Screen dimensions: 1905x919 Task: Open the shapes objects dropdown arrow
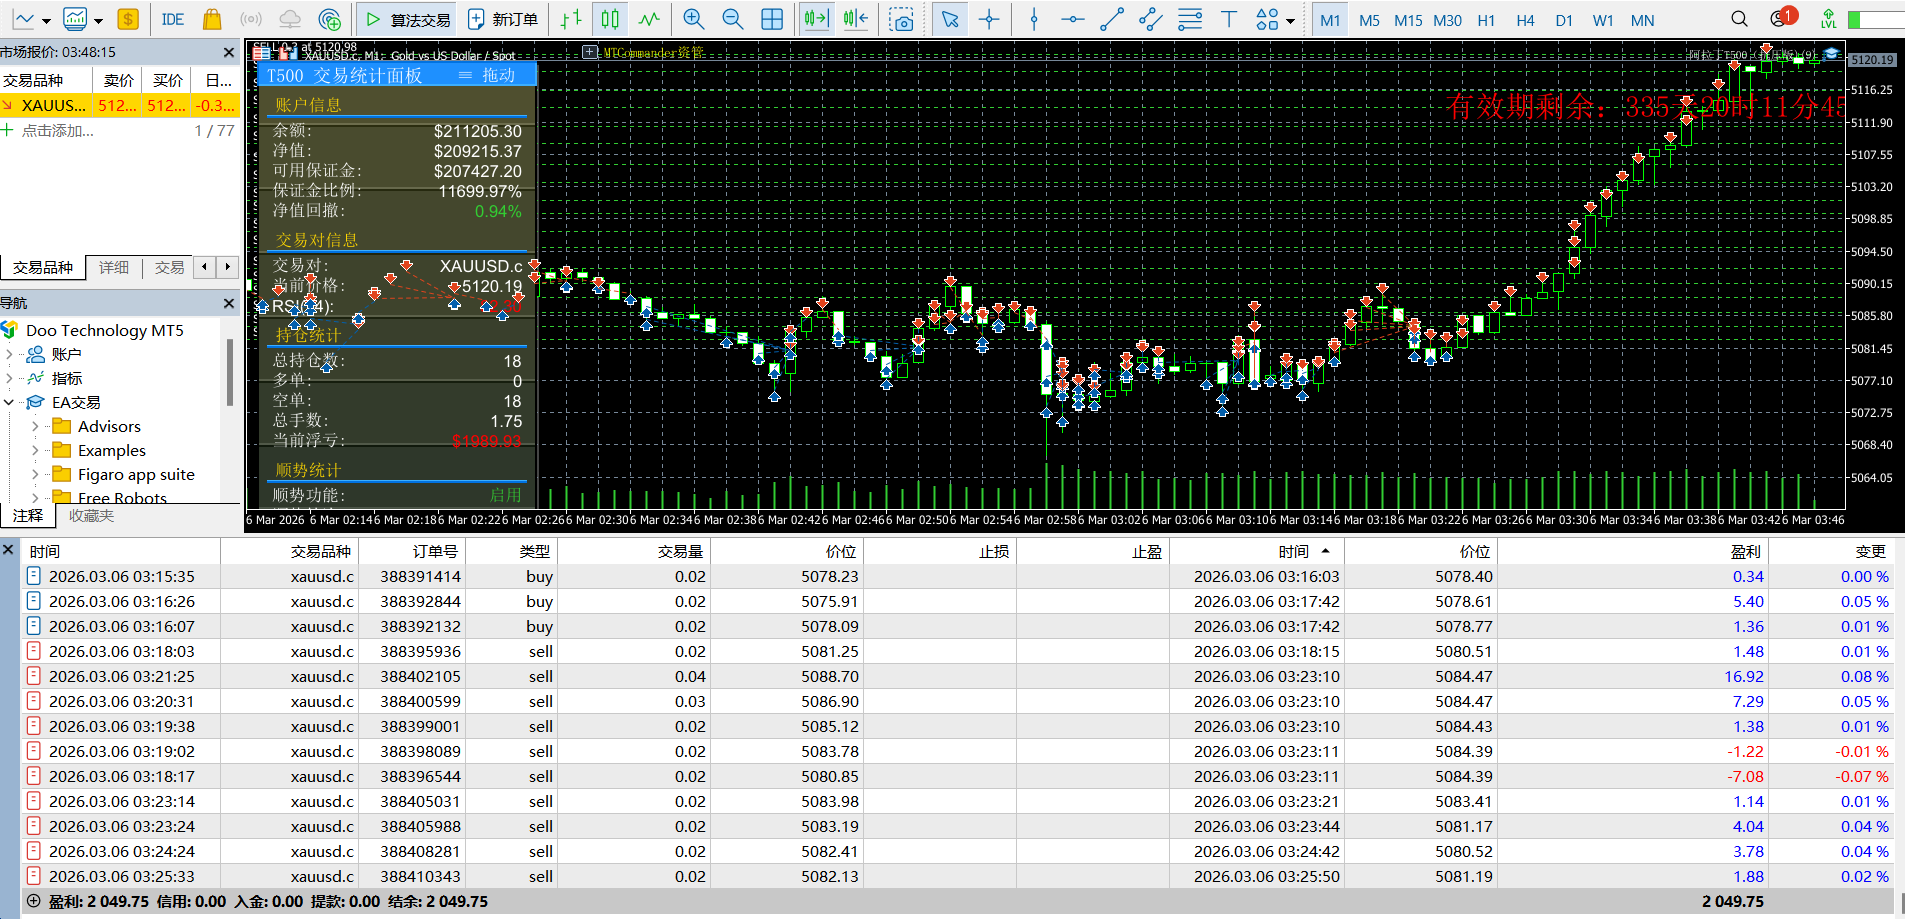(1290, 20)
